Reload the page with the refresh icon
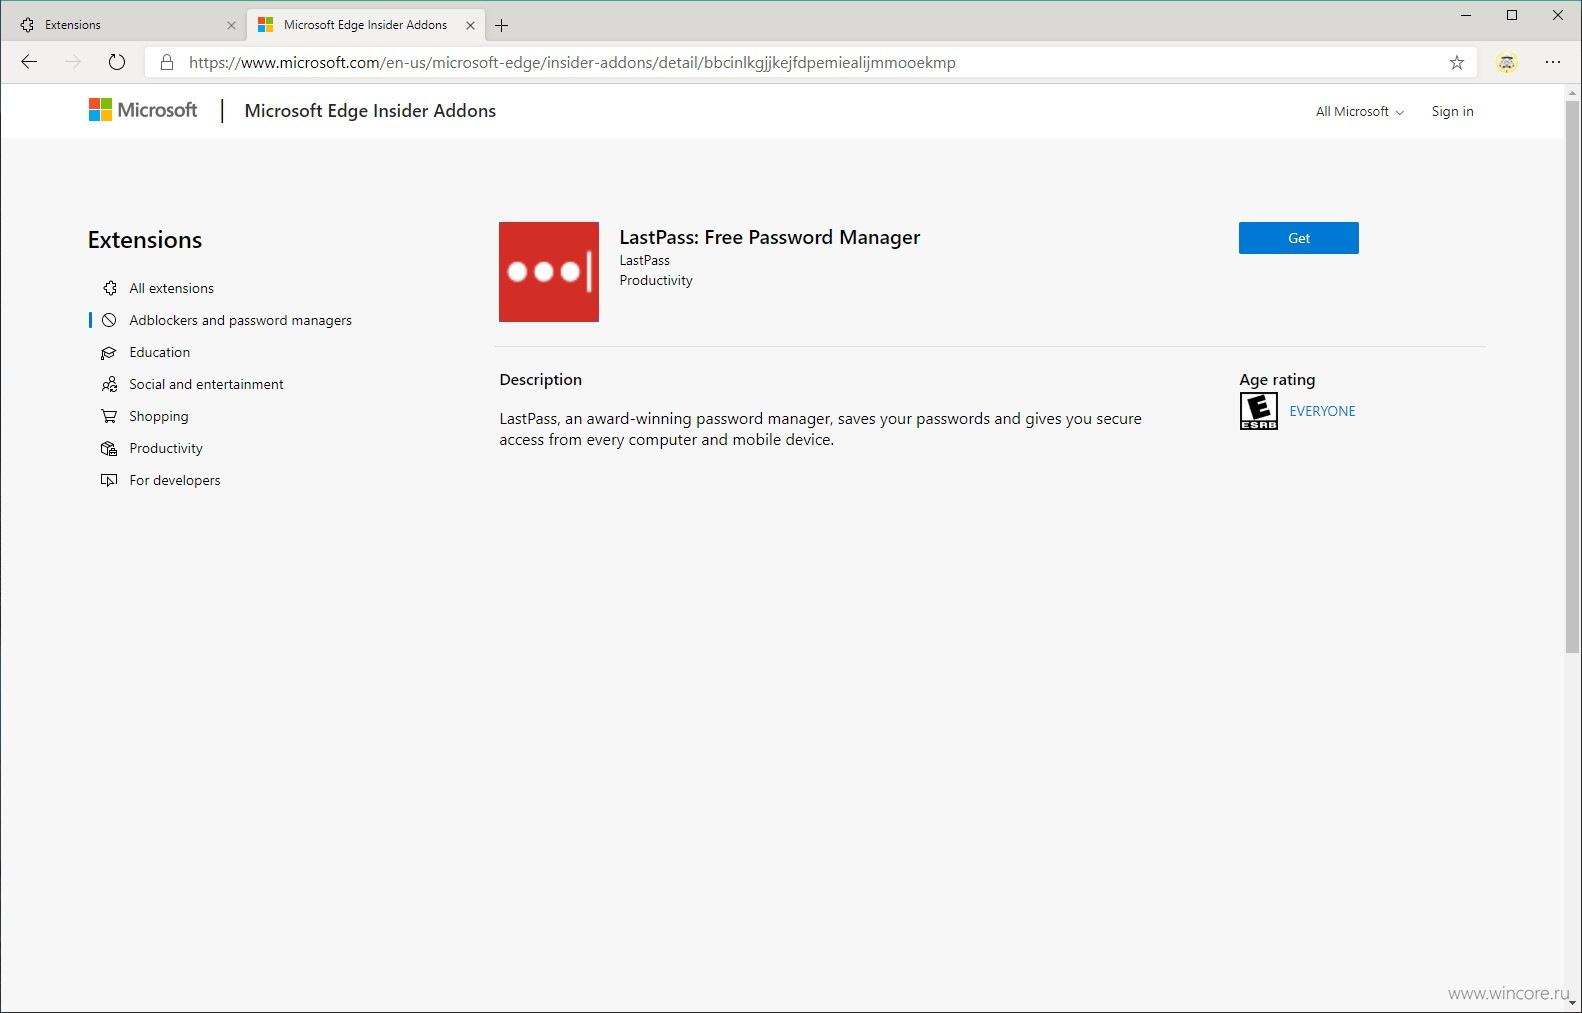This screenshot has height=1013, width=1582. [117, 62]
